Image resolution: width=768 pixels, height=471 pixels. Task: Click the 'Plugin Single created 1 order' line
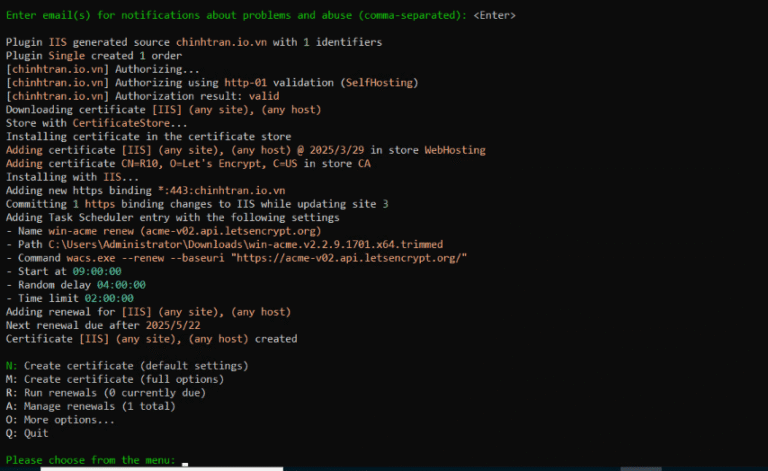click(94, 56)
